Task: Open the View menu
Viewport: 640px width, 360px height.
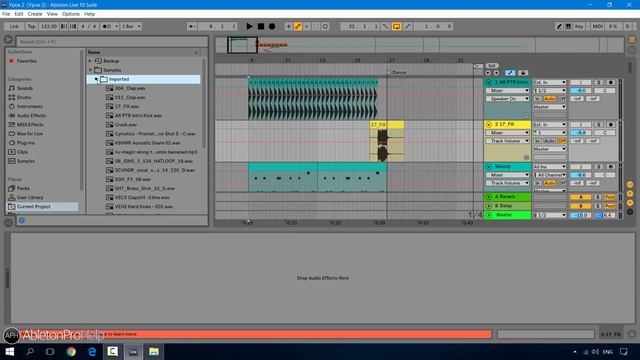Action: click(52, 14)
